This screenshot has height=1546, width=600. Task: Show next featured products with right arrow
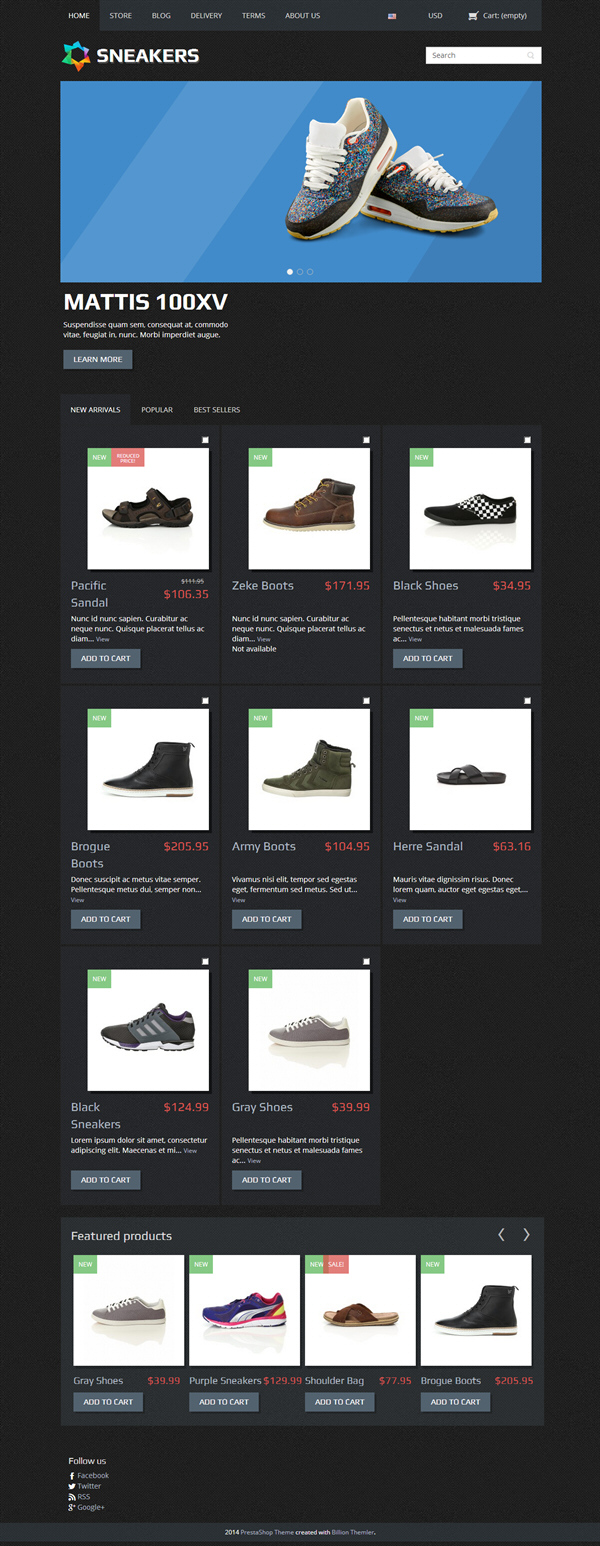(526, 1235)
